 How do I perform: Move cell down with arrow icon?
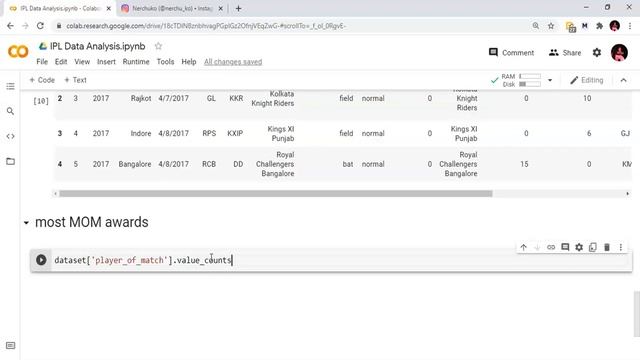tap(537, 247)
